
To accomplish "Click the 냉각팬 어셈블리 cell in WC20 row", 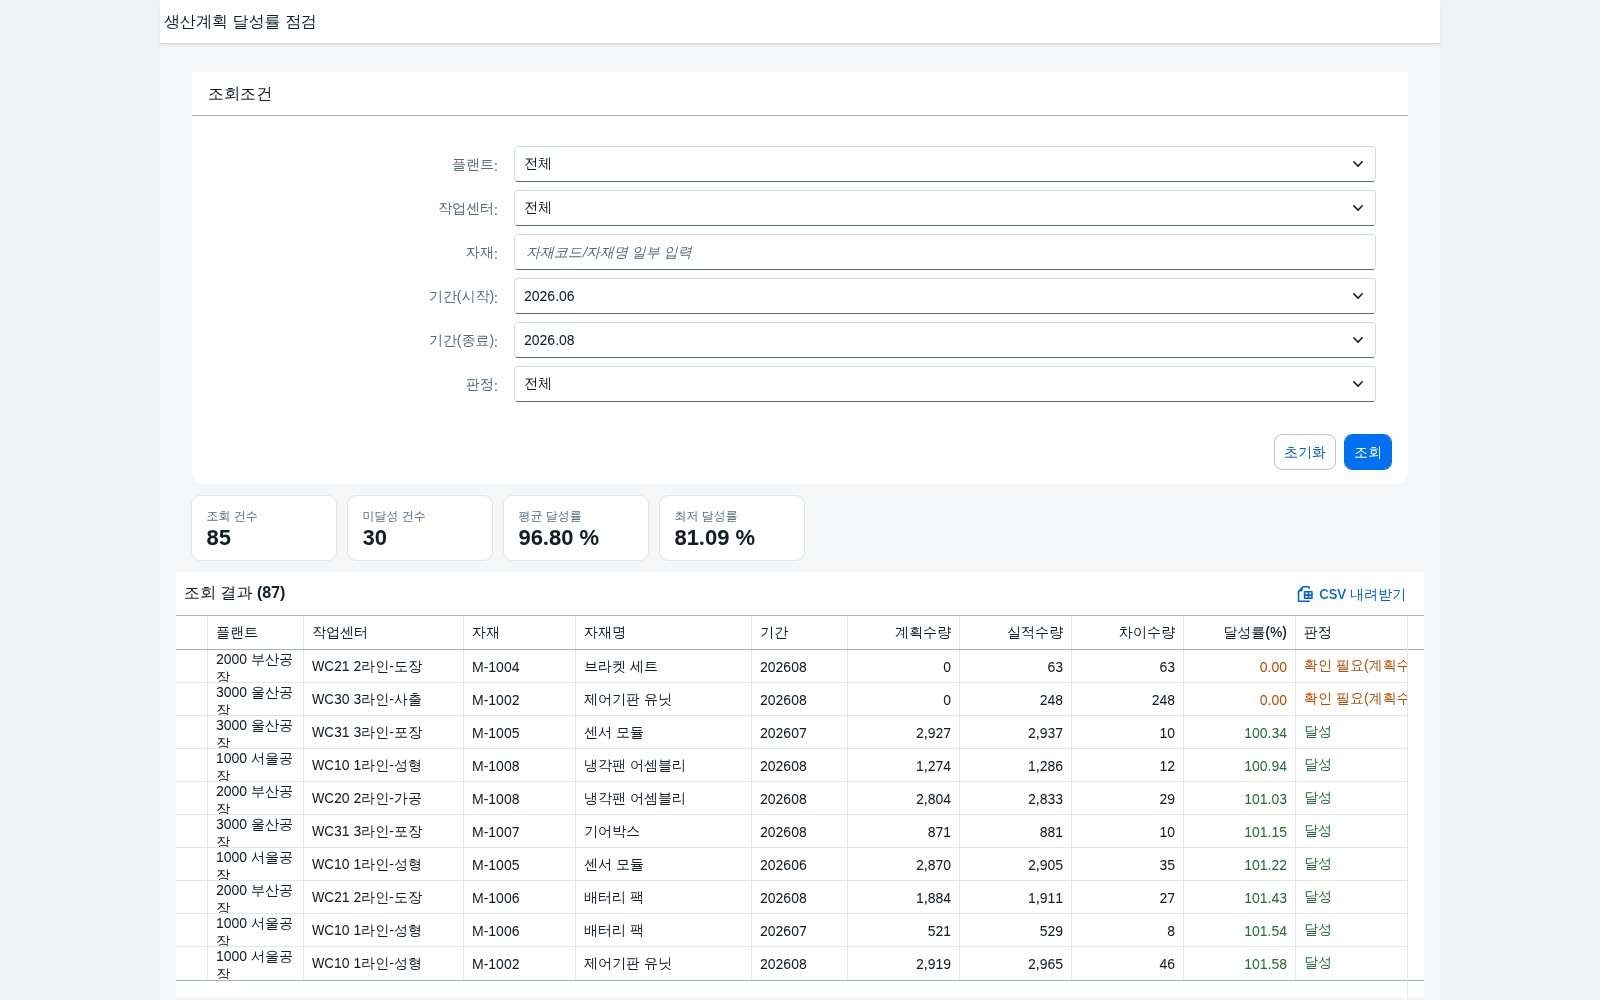I will [663, 799].
